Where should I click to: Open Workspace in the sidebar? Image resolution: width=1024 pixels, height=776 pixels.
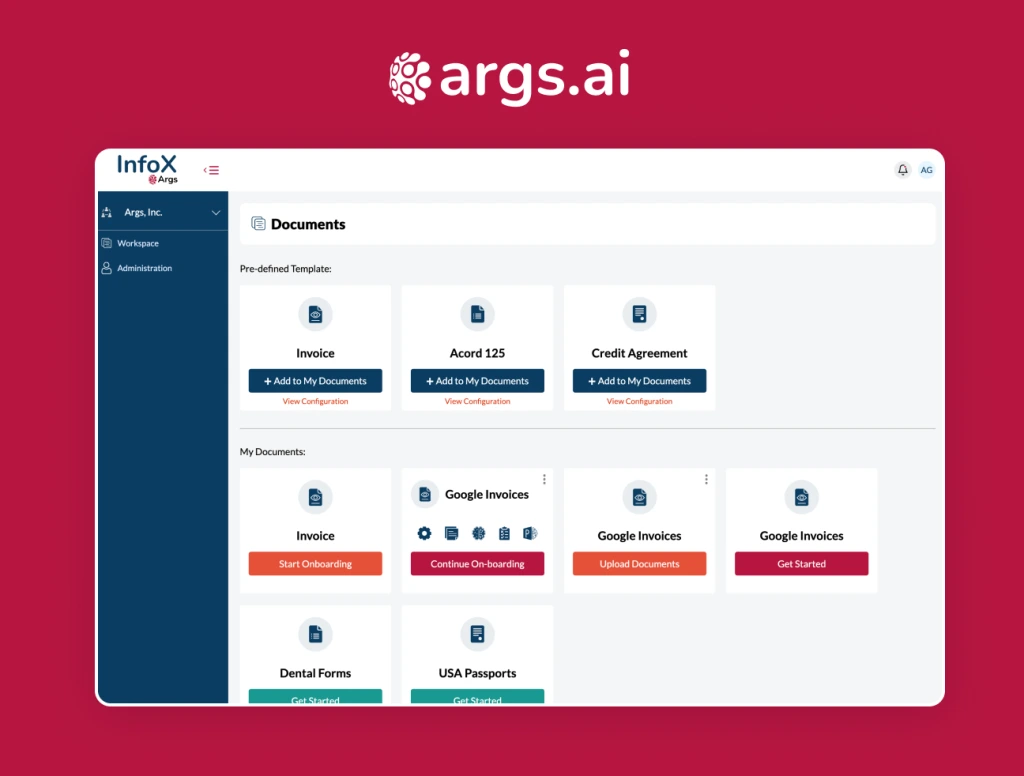(x=137, y=243)
